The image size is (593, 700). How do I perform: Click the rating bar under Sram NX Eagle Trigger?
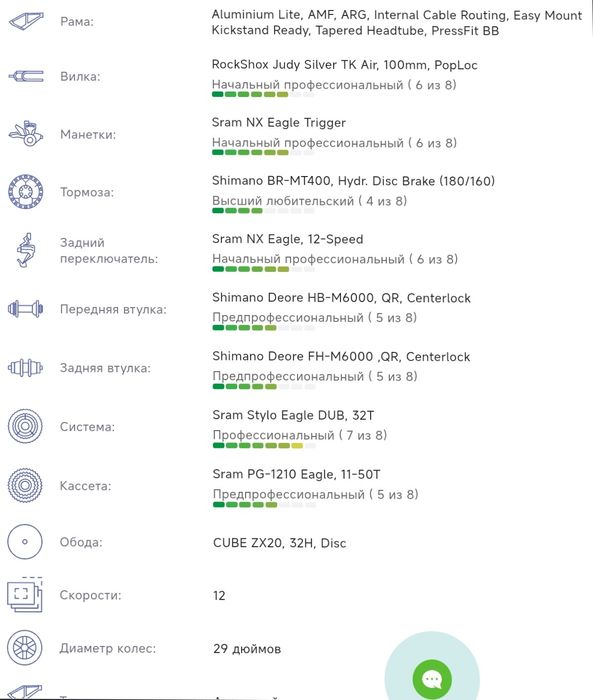pos(263,153)
